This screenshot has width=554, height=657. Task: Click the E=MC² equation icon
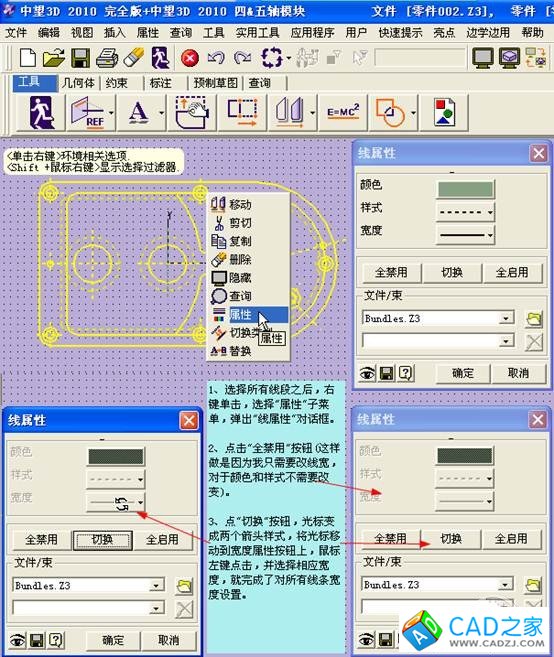pyautogui.click(x=343, y=112)
